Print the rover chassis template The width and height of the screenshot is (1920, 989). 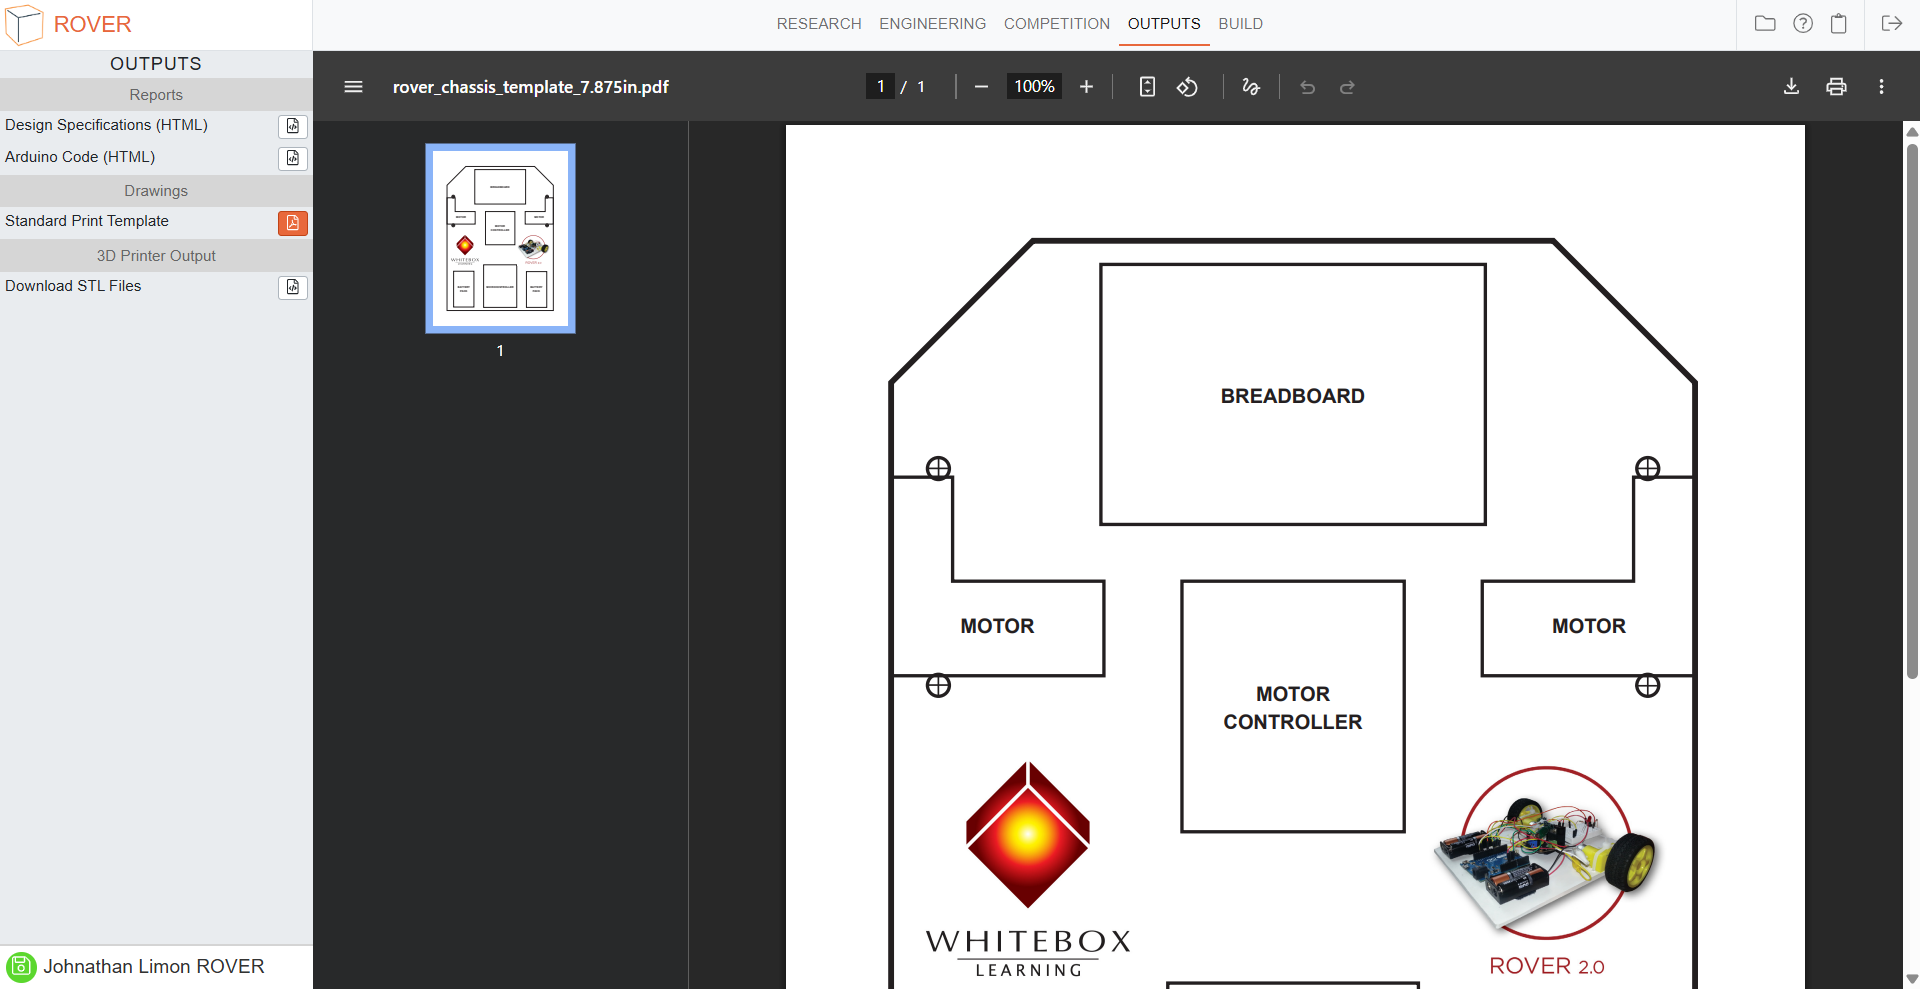point(1836,87)
